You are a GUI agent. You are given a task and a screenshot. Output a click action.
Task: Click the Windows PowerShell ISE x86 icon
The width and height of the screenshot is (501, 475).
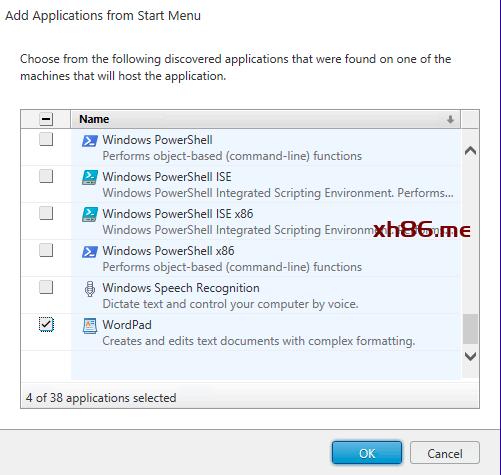click(90, 215)
